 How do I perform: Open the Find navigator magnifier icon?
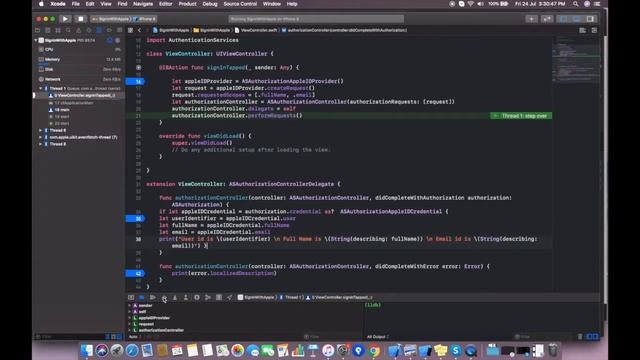point(68,30)
